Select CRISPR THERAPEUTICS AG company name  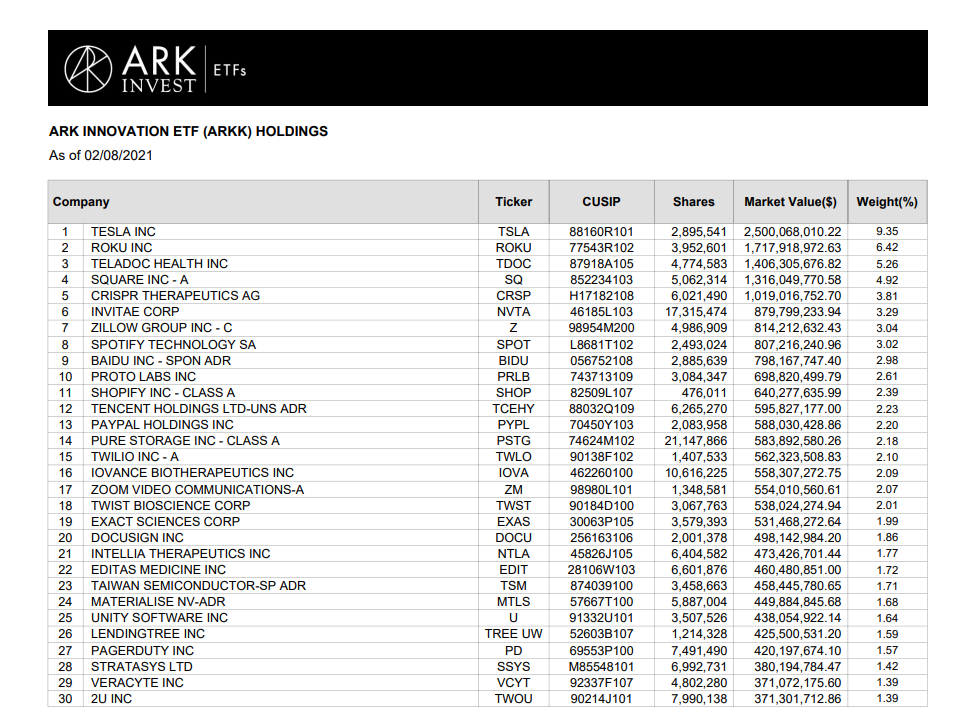click(x=175, y=296)
